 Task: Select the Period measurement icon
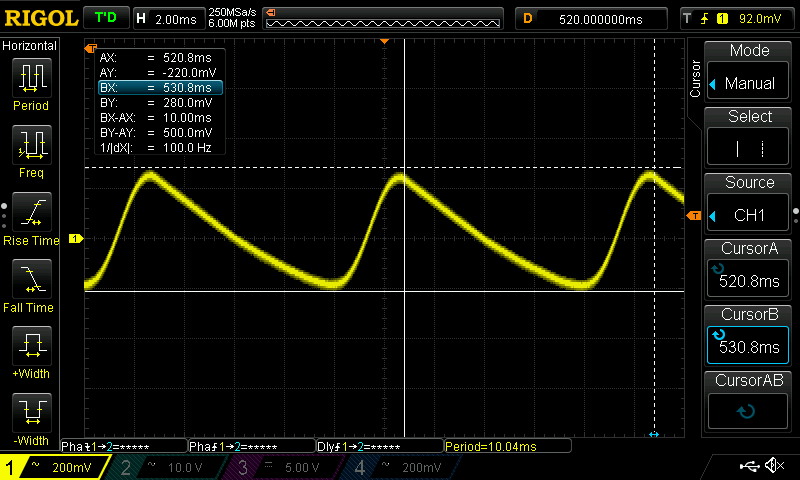click(x=32, y=78)
